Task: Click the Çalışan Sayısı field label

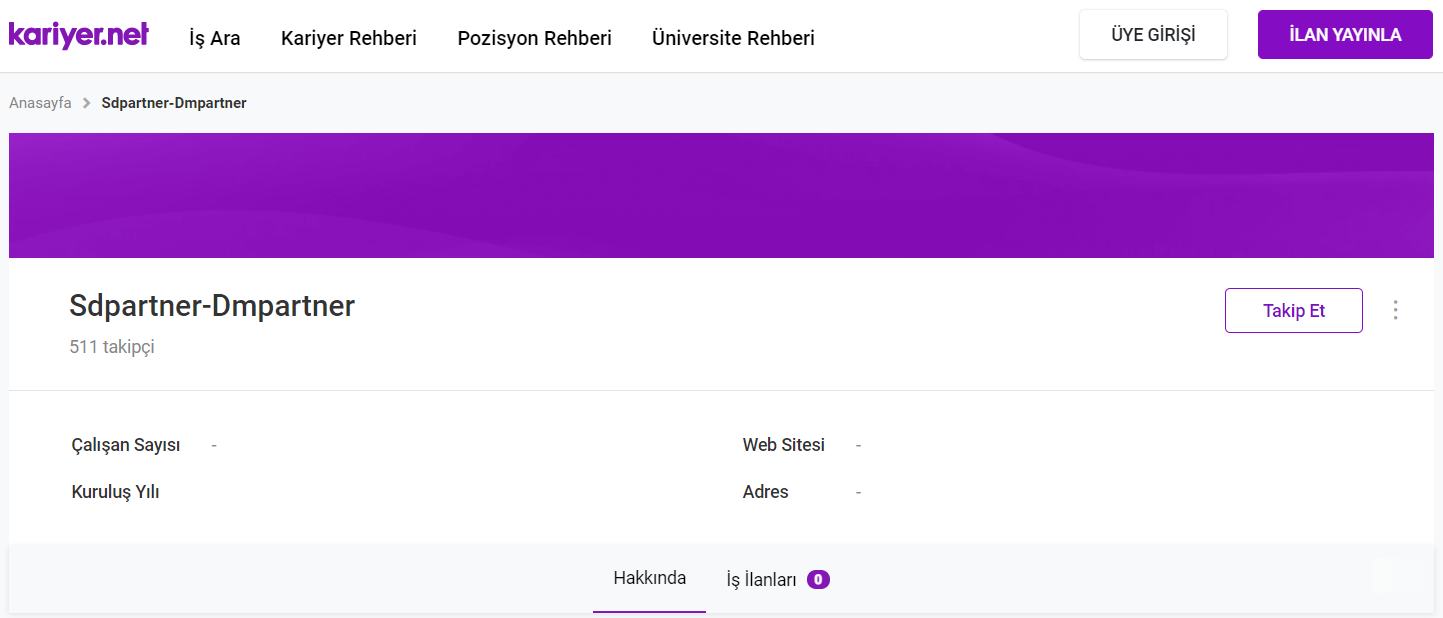Action: pos(126,445)
